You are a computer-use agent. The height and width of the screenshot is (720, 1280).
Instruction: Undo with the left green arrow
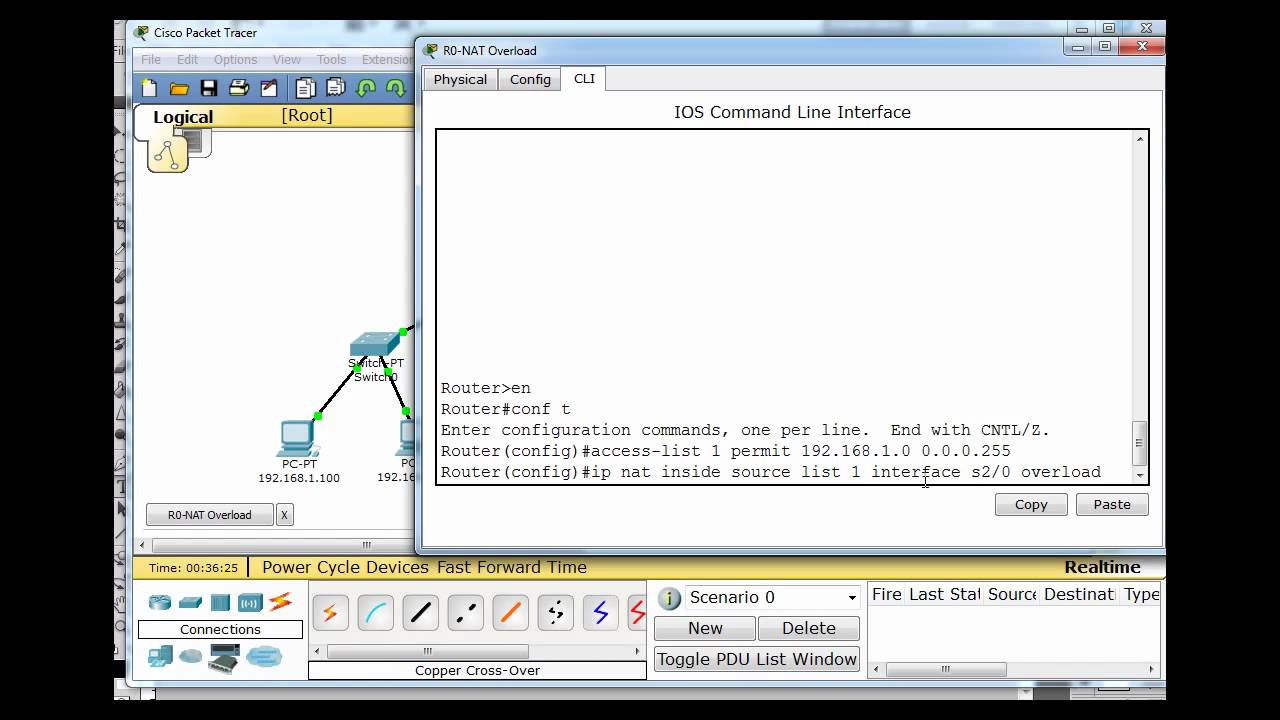[366, 88]
